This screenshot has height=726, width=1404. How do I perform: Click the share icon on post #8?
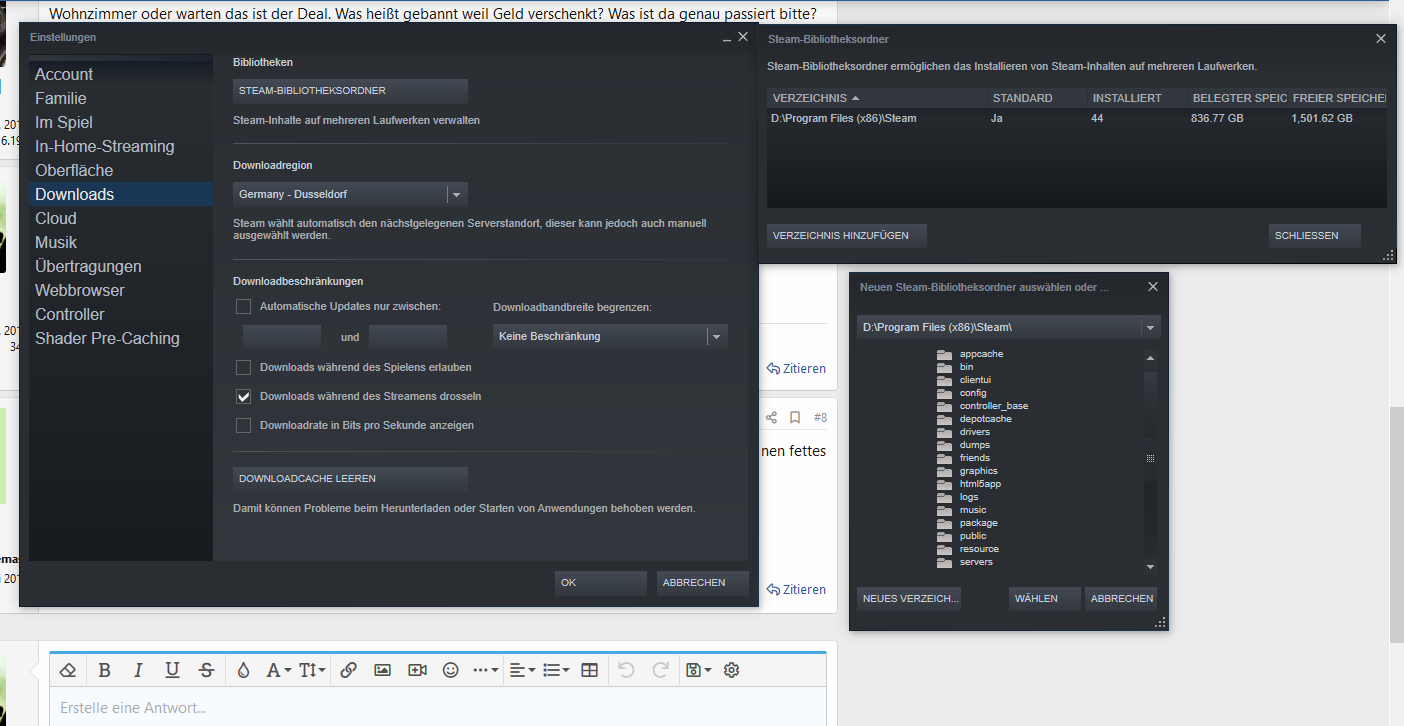pyautogui.click(x=771, y=417)
